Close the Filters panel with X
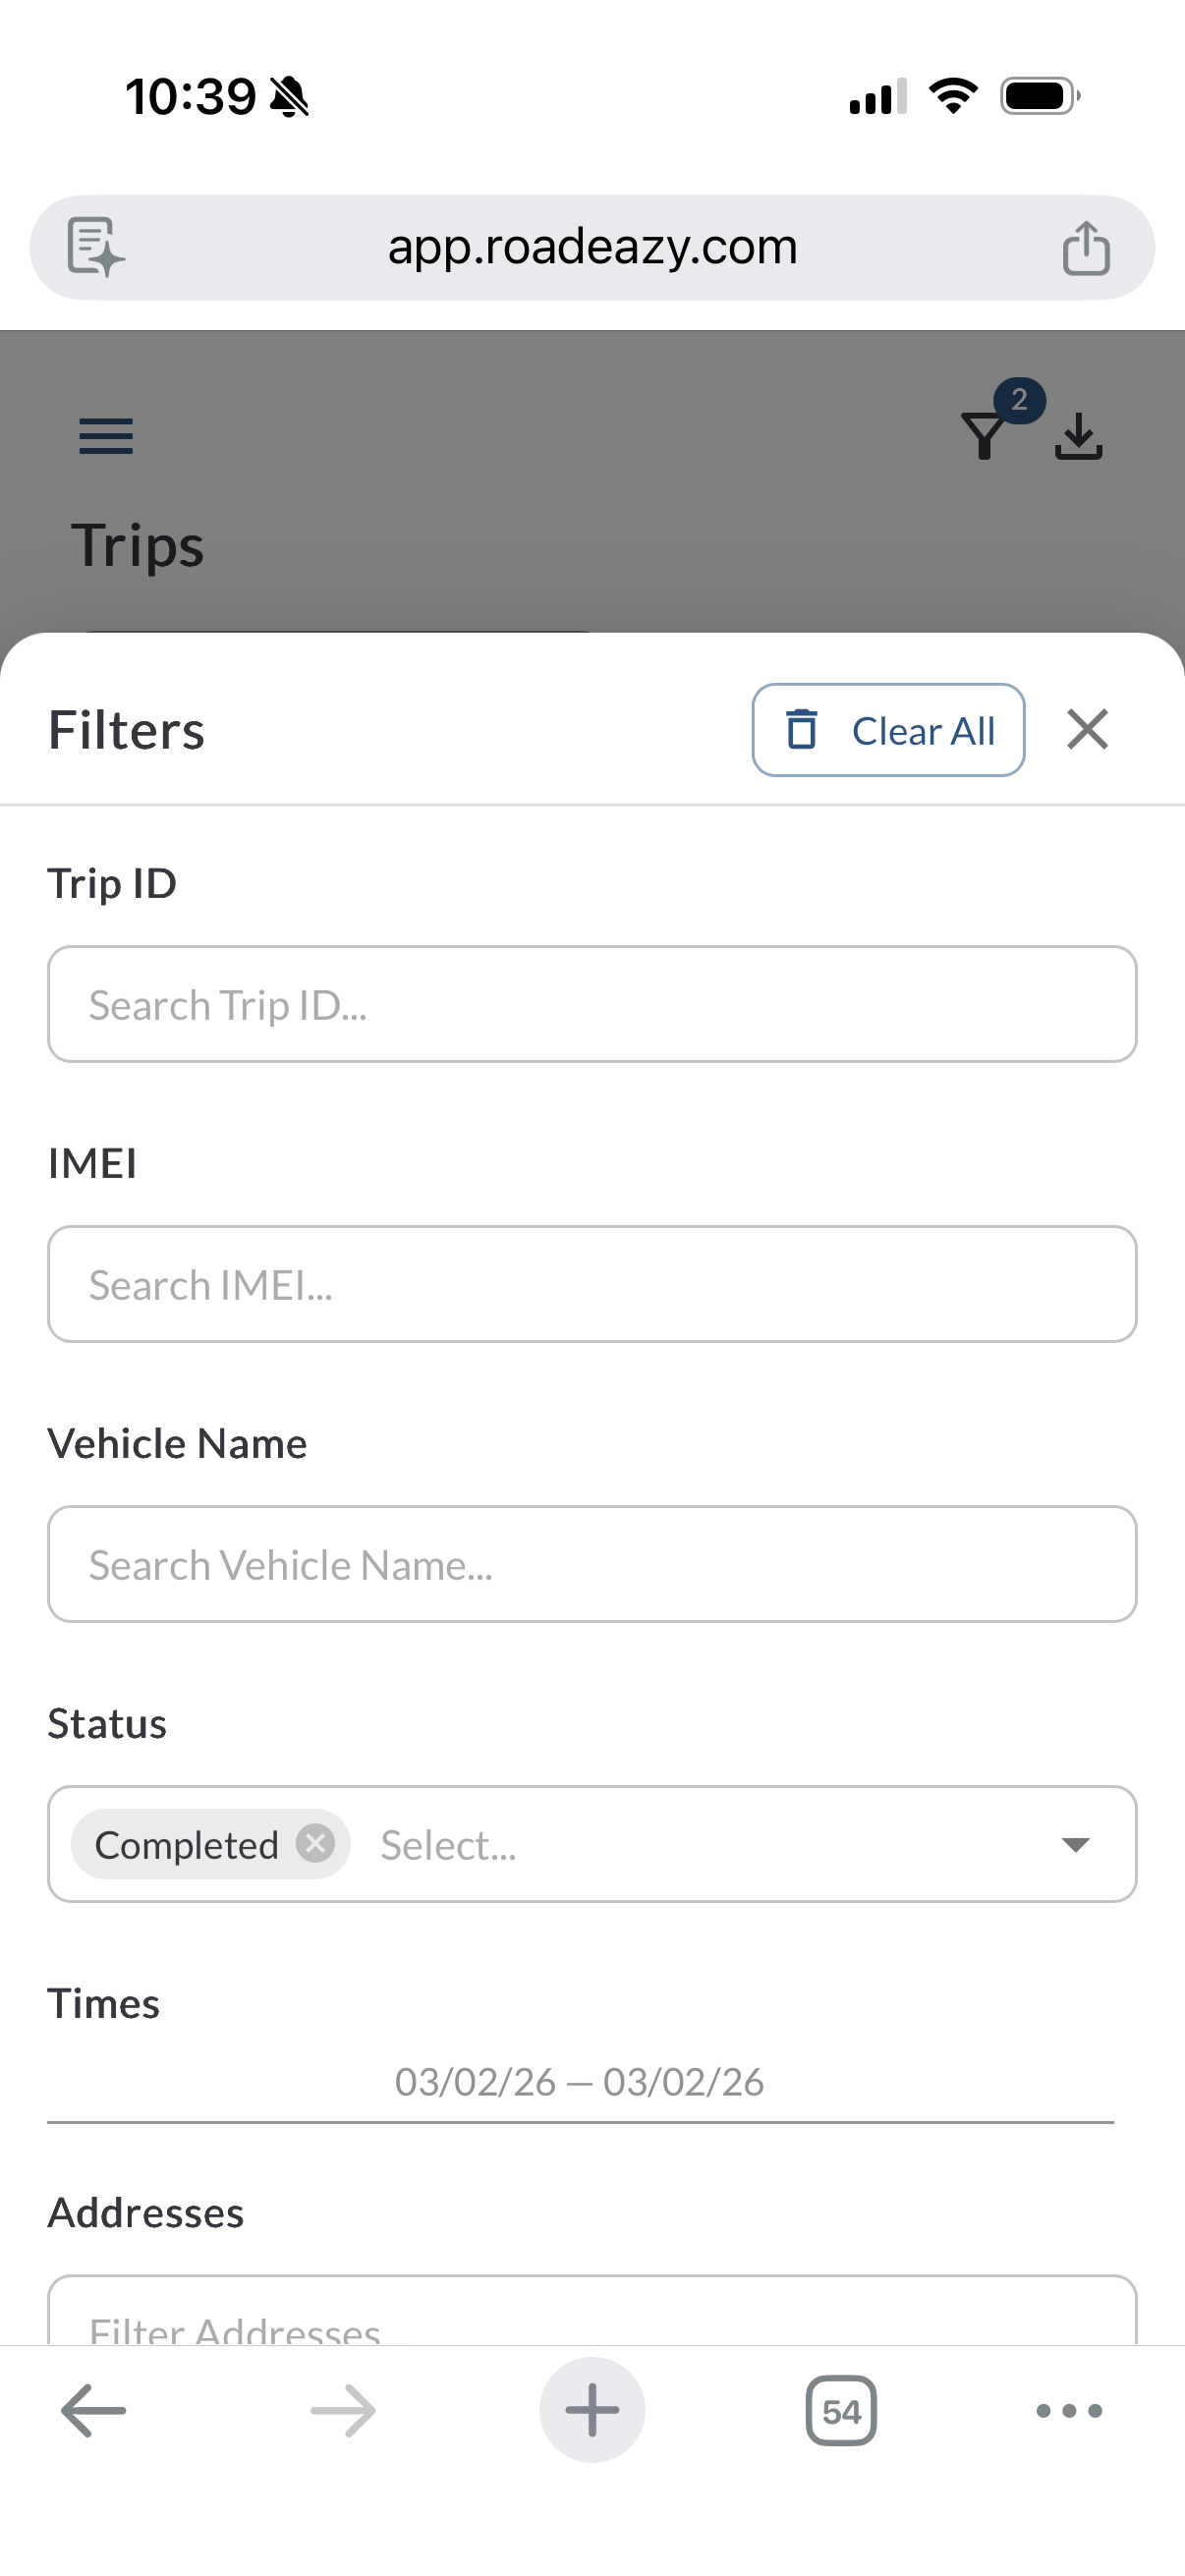The width and height of the screenshot is (1185, 2576). 1087,730
